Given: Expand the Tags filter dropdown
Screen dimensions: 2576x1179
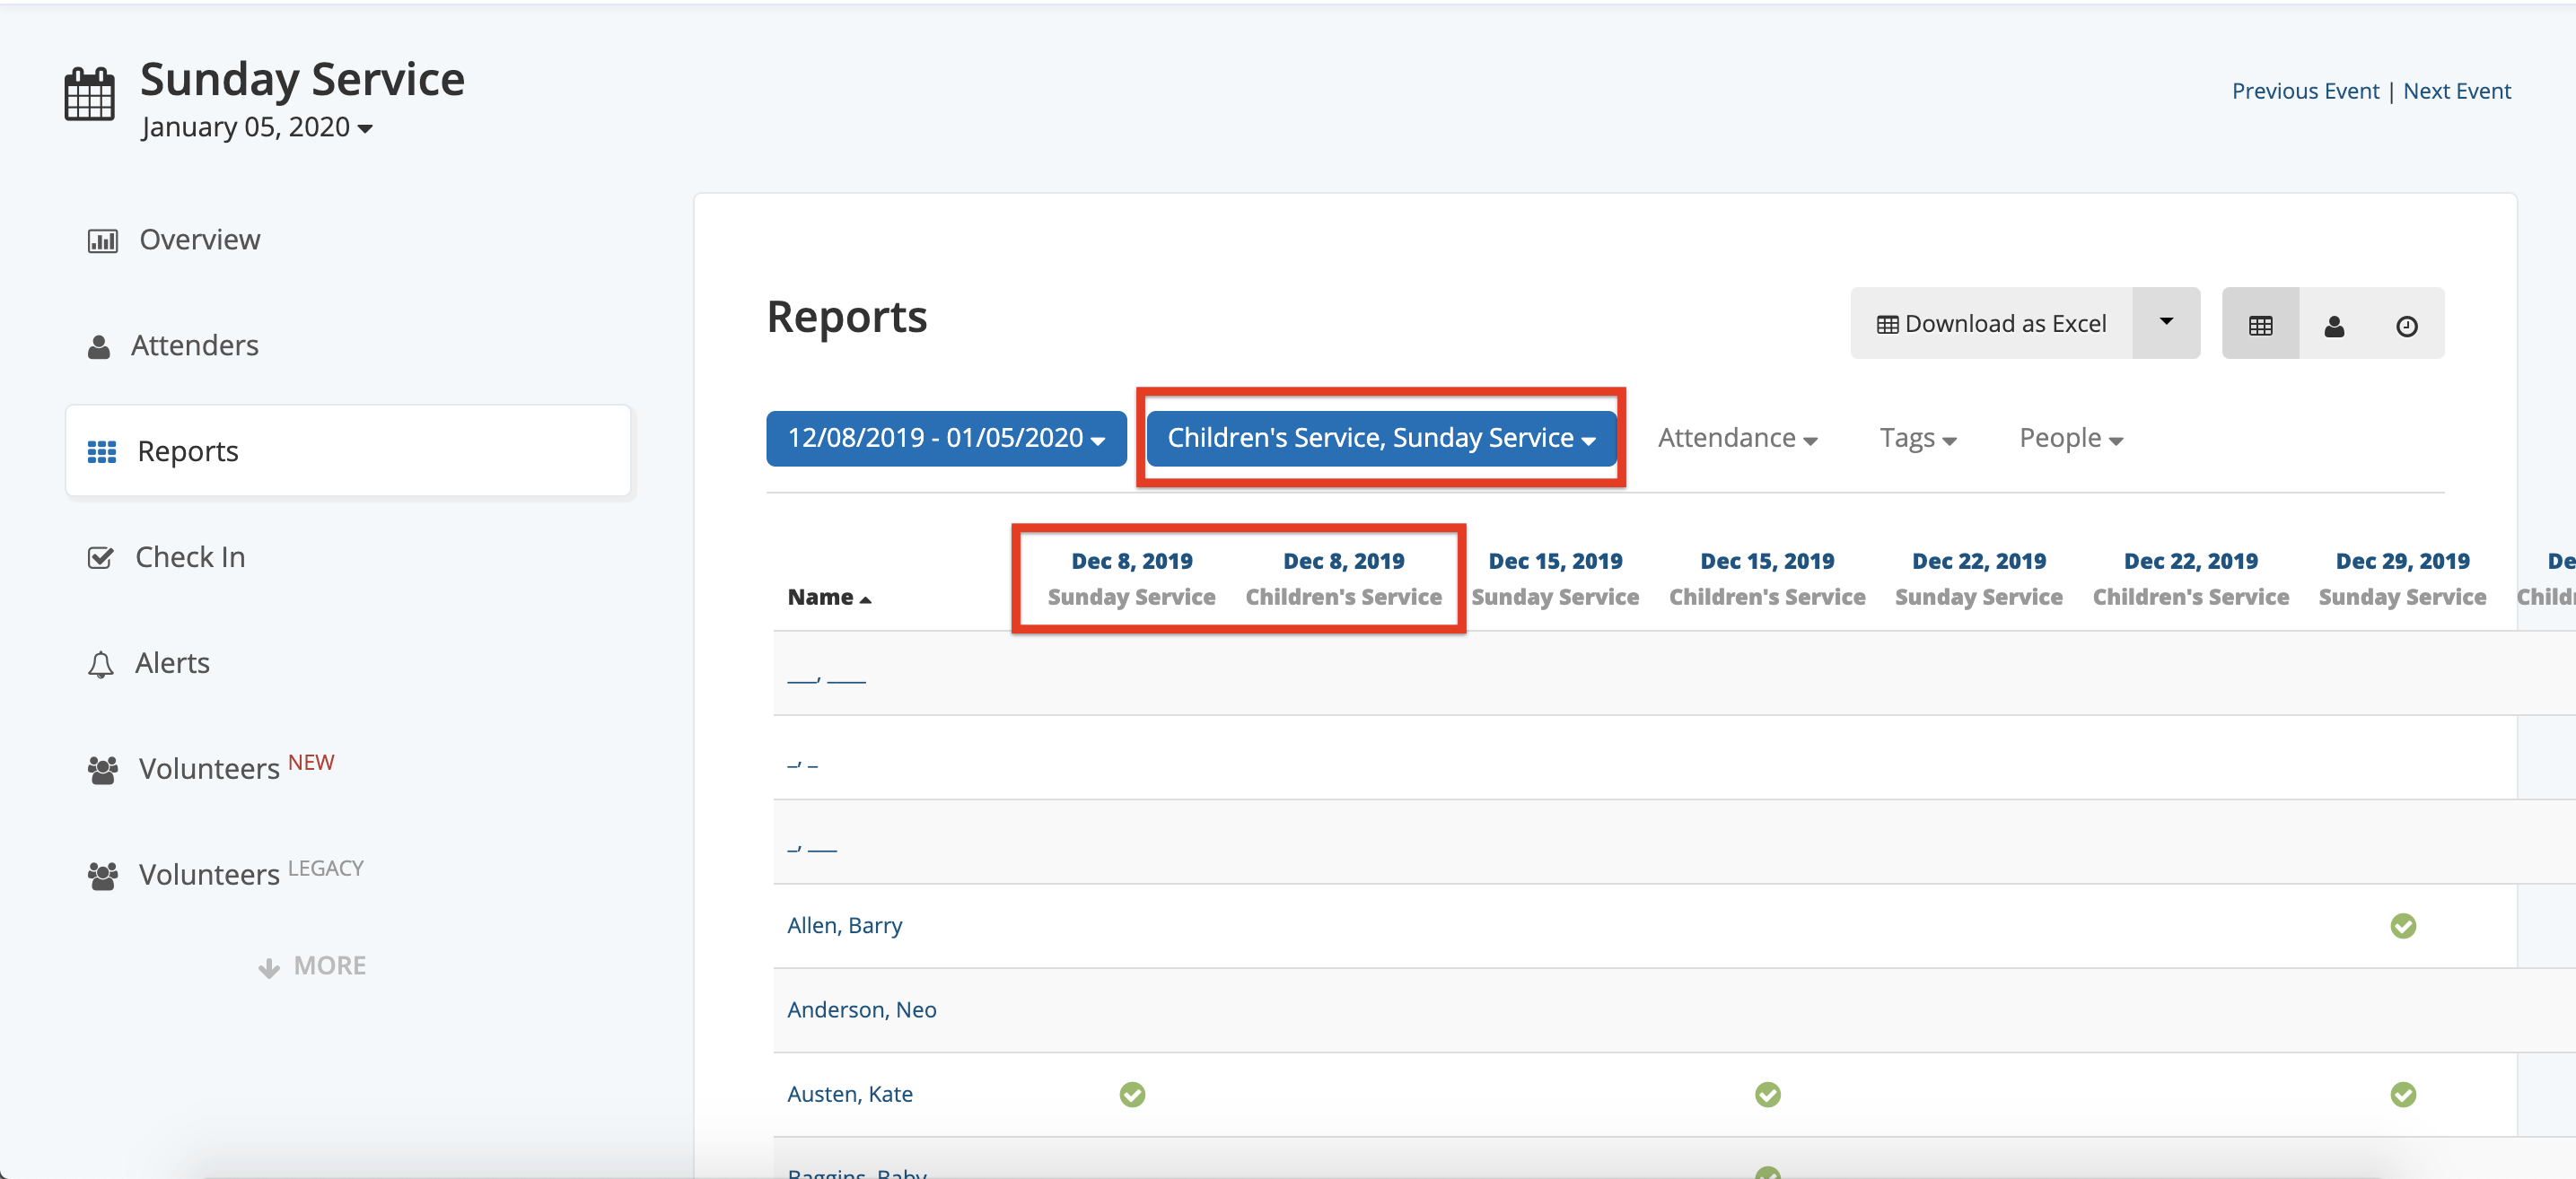Looking at the screenshot, I should coord(1917,438).
